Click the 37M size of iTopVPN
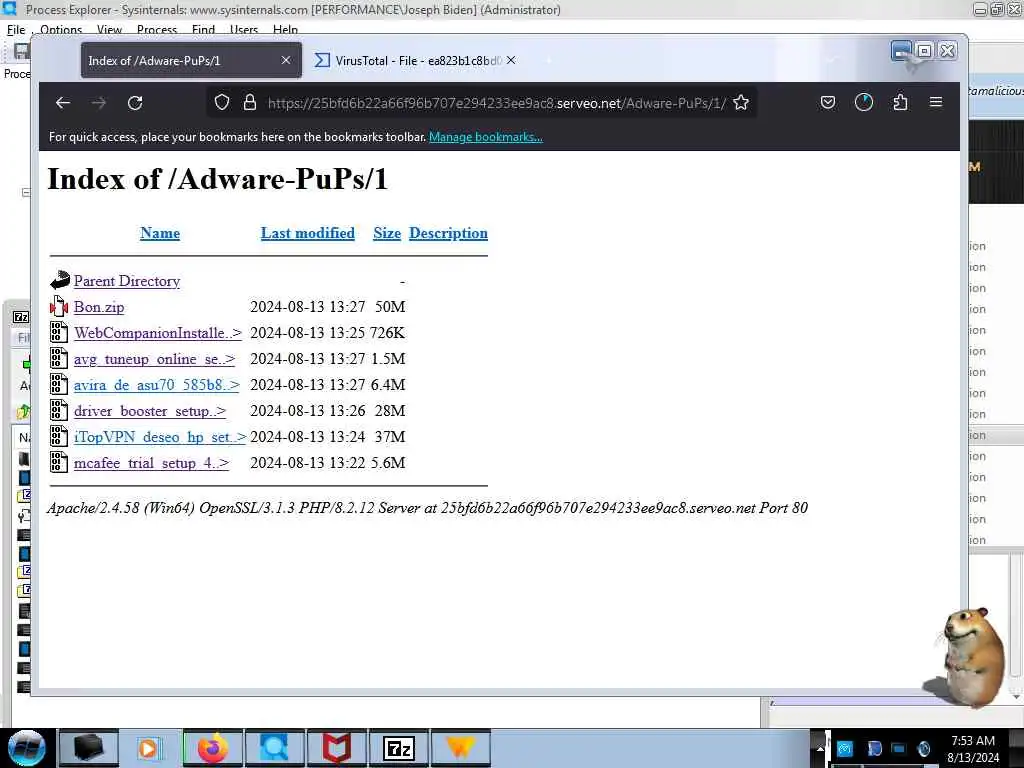The width and height of the screenshot is (1024, 768). point(390,437)
